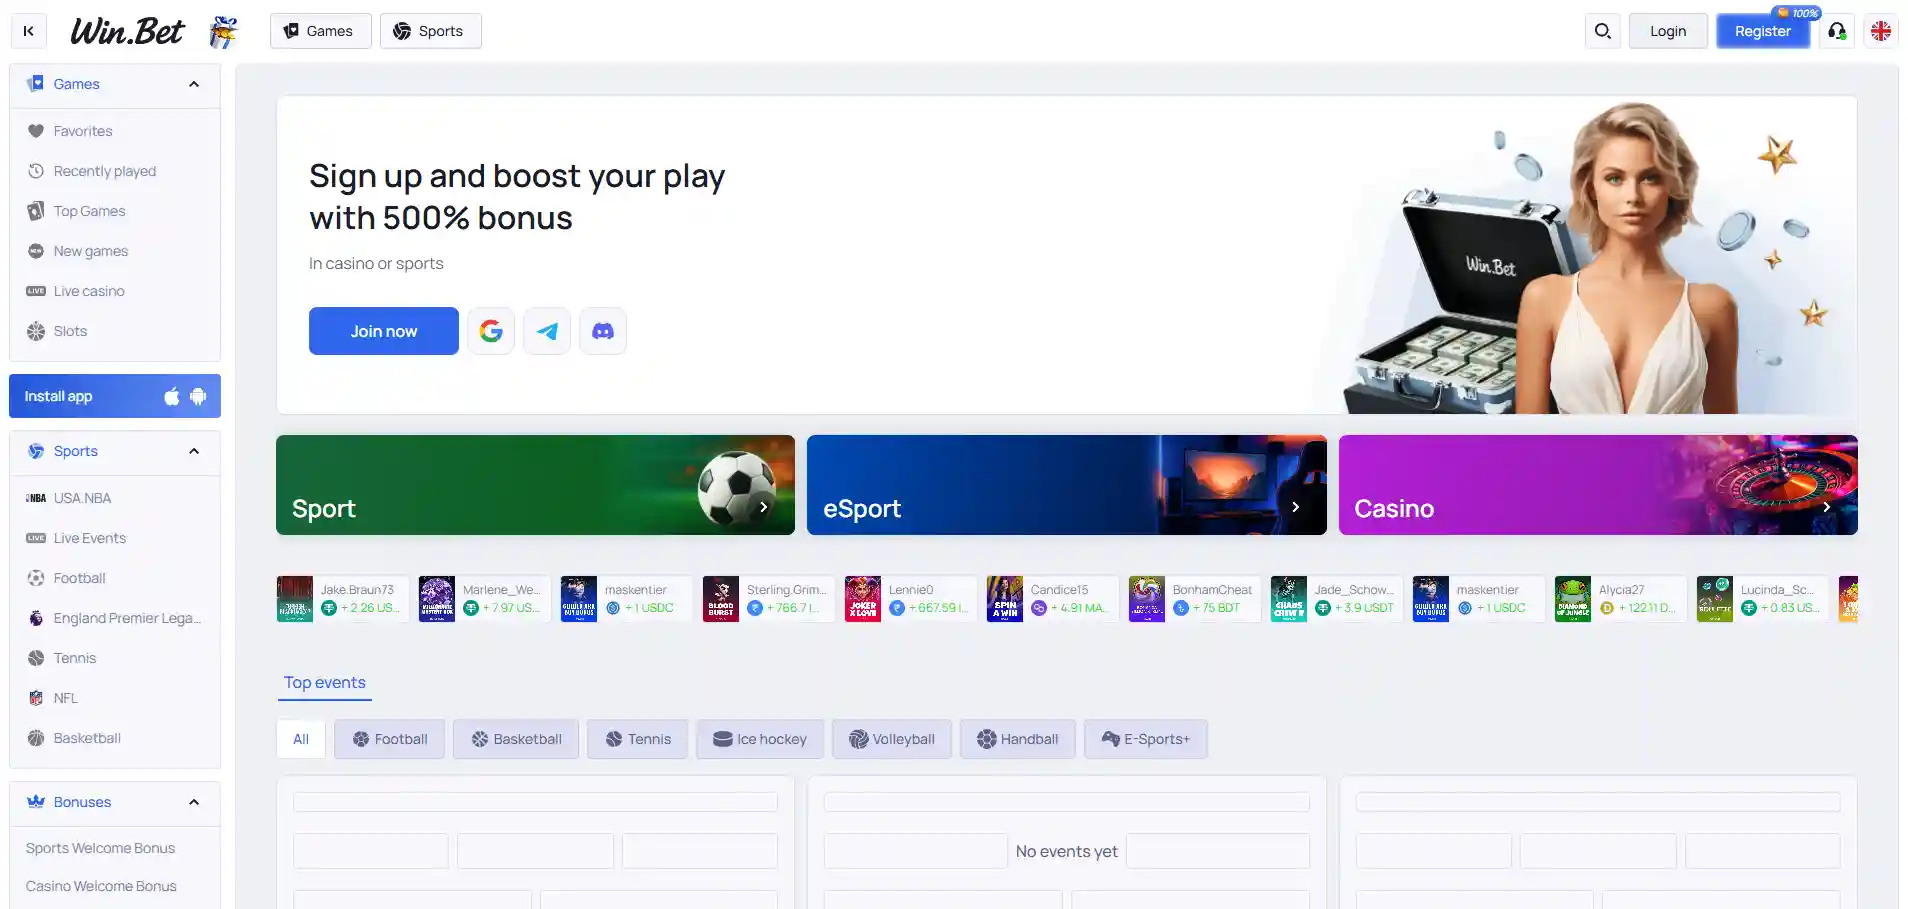Click the Login button

[1668, 31]
